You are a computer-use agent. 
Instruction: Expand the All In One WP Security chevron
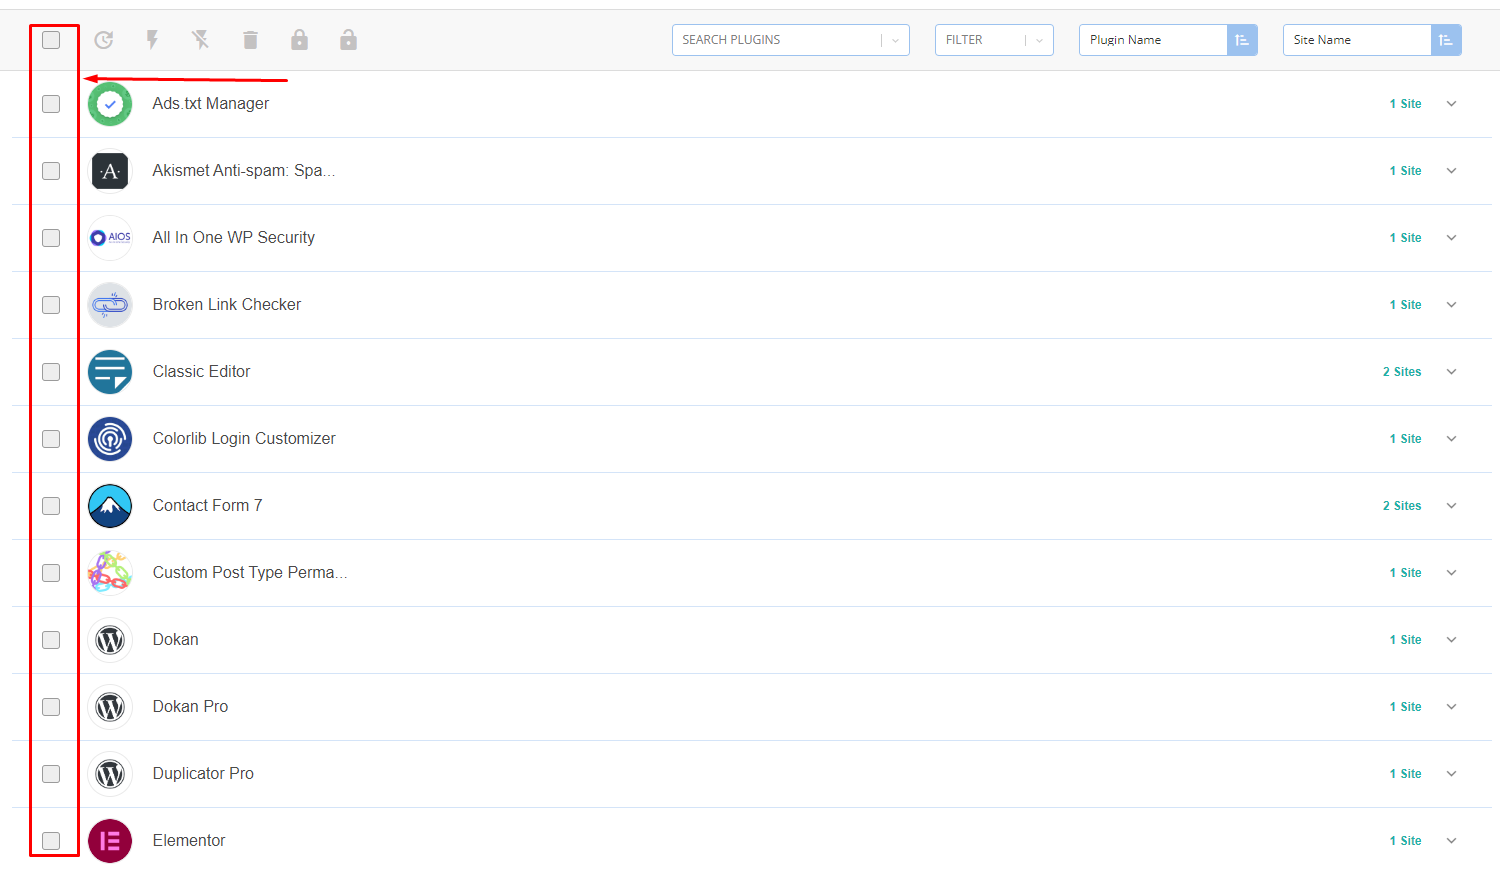[1451, 238]
